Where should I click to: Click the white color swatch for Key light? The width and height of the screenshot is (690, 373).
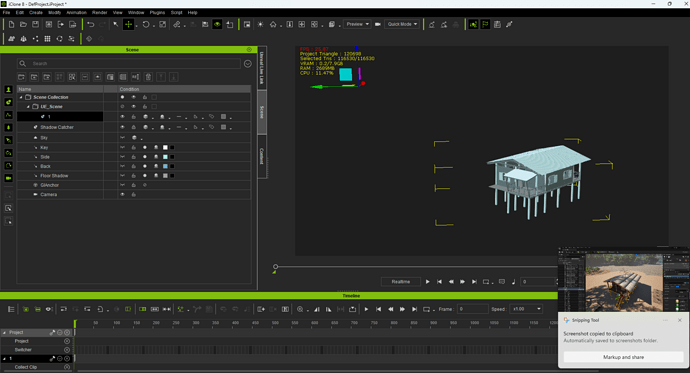pyautogui.click(x=165, y=147)
